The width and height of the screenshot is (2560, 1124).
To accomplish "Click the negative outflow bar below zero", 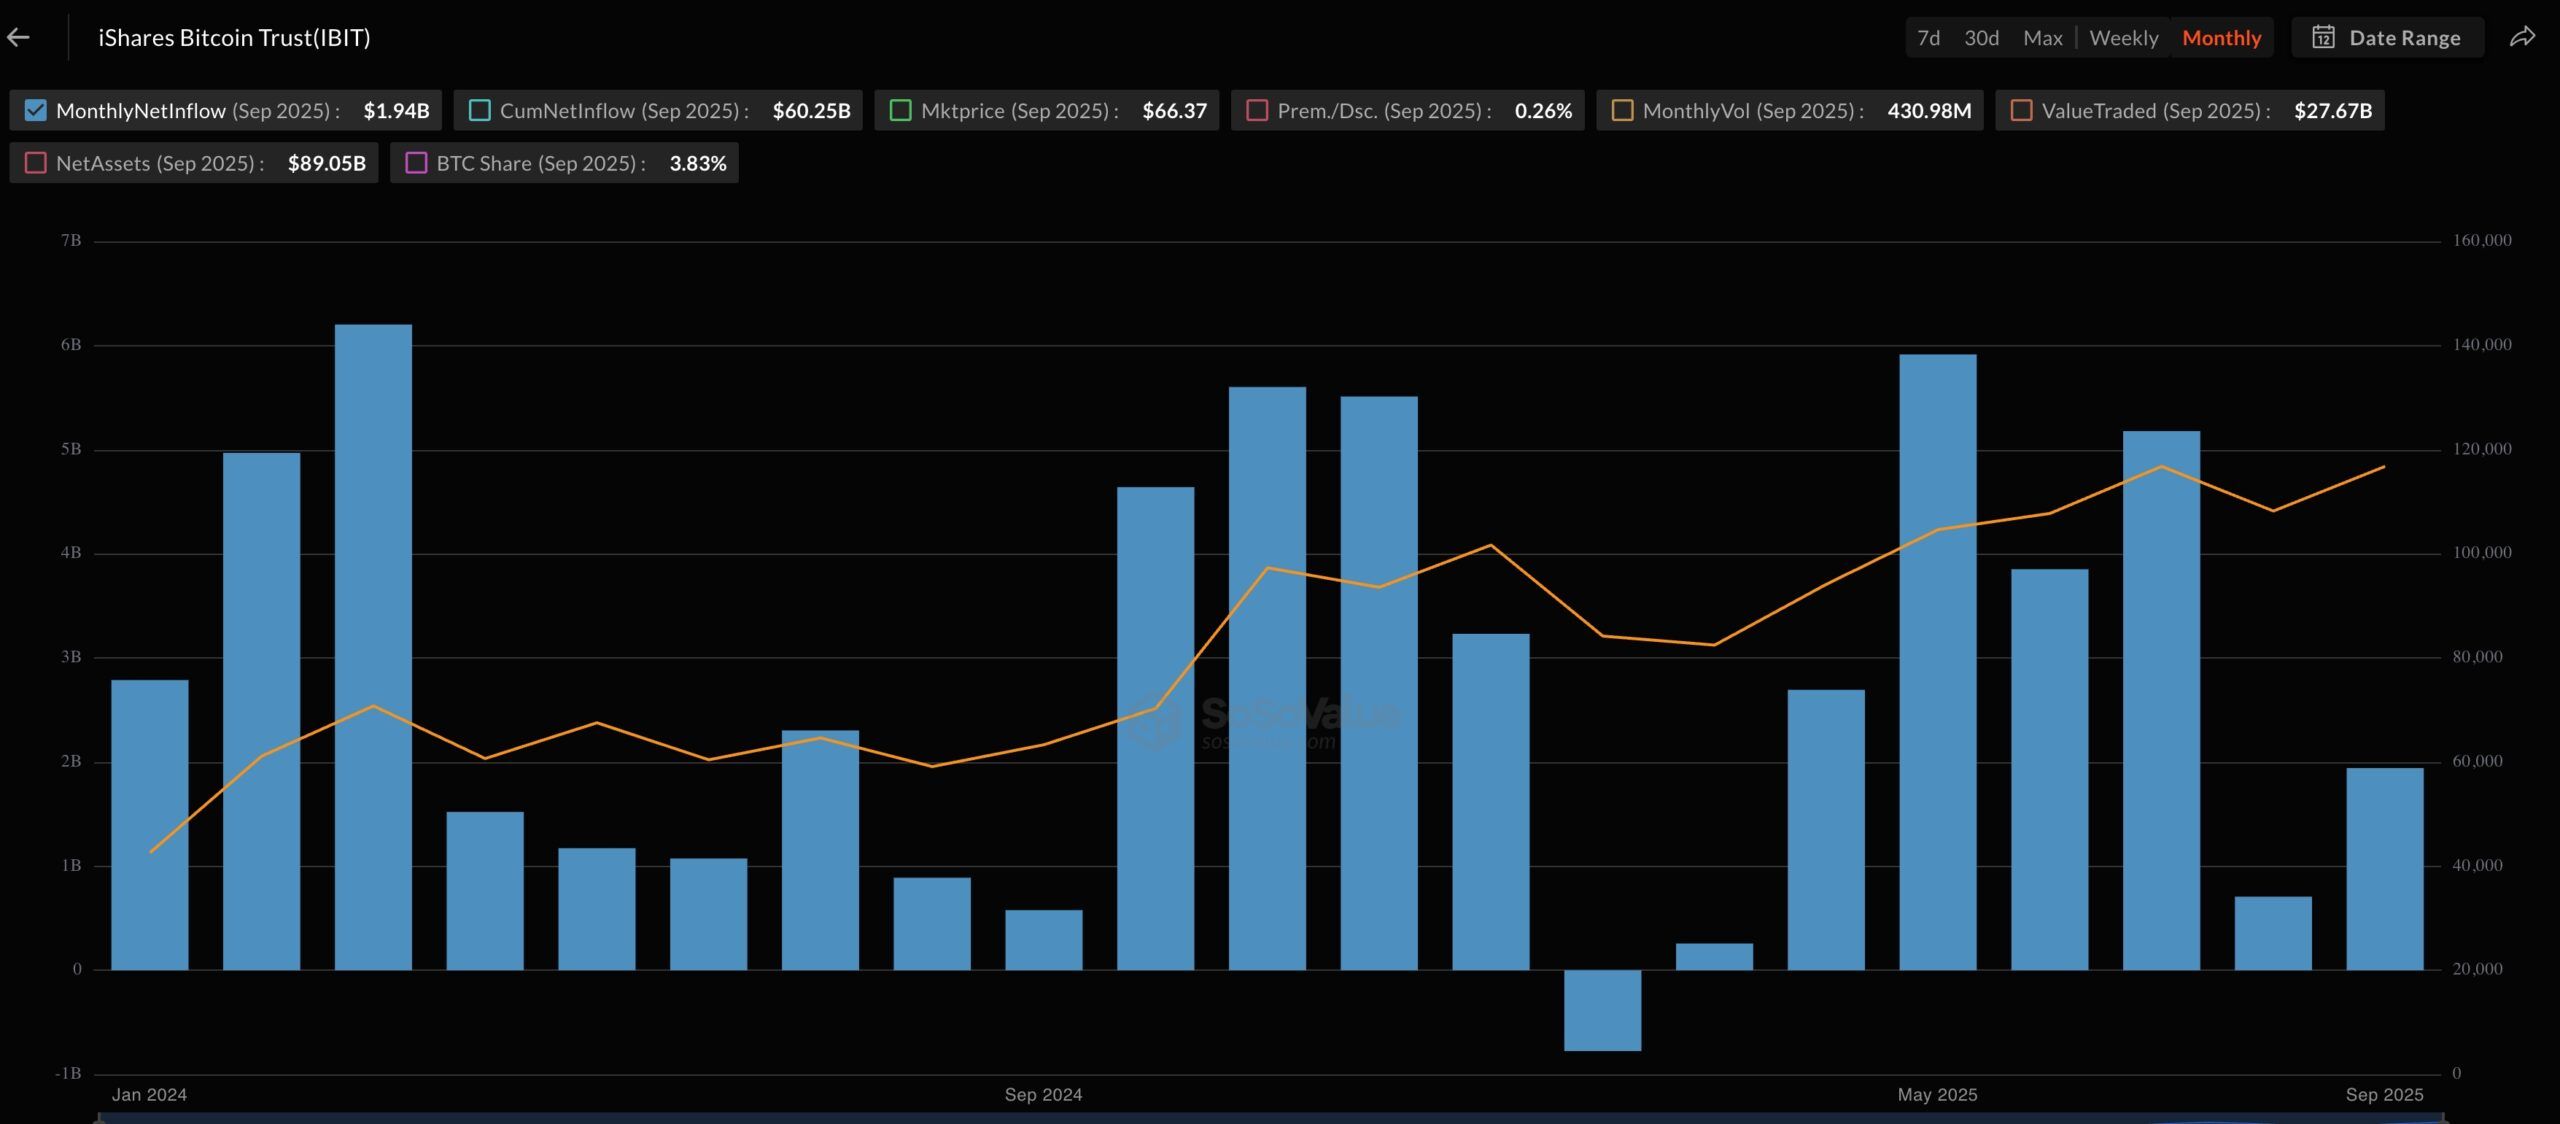I will (x=1603, y=1010).
